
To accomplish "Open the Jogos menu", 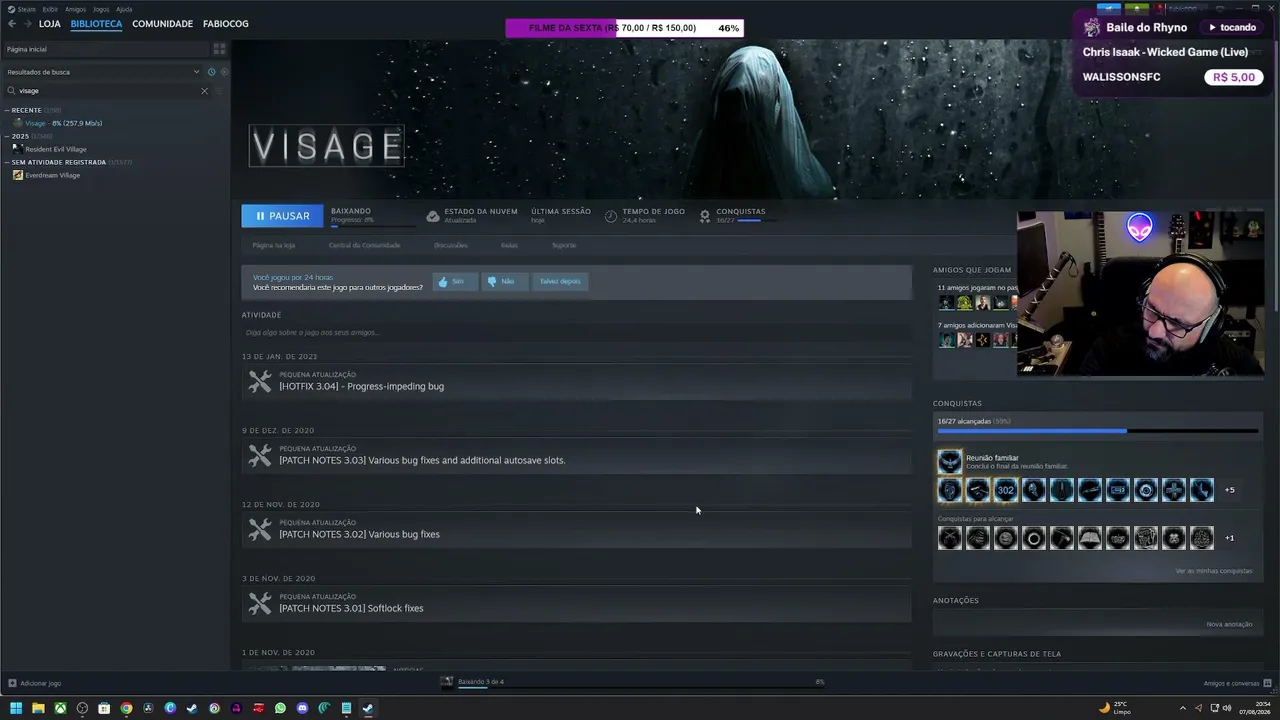I will coord(101,9).
